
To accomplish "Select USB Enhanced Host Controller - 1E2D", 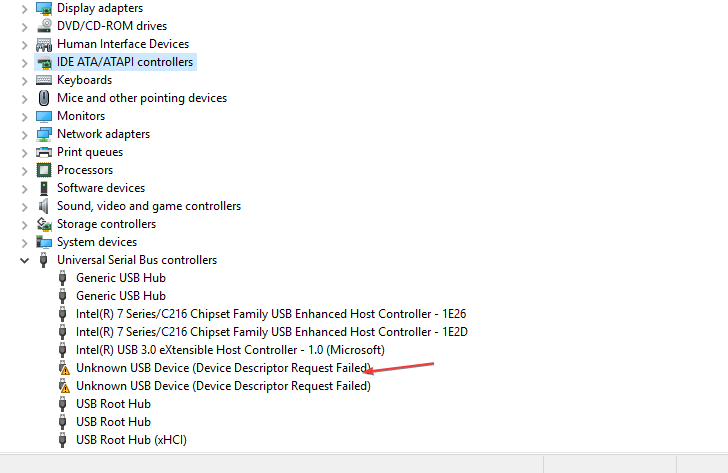I will [x=270, y=332].
